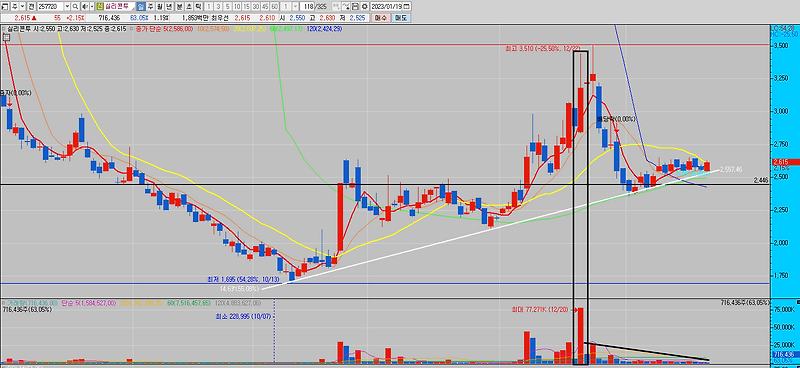Image resolution: width=800 pixels, height=368 pixels.
Task: Choose the 60 interval button
Action: (x=274, y=6)
